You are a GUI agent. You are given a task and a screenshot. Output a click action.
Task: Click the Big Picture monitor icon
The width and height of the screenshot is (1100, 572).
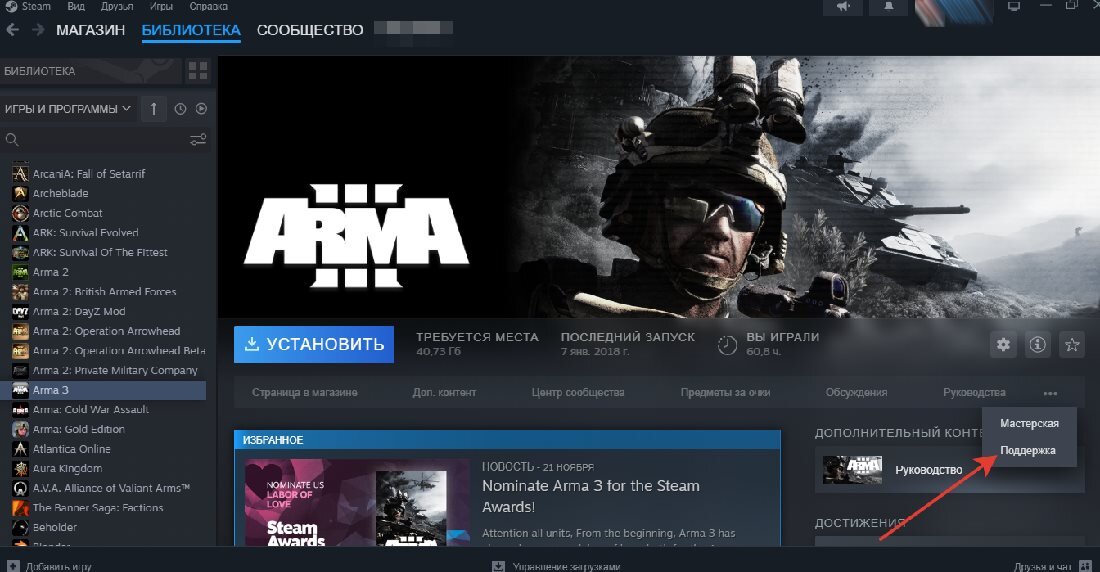pos(1013,6)
